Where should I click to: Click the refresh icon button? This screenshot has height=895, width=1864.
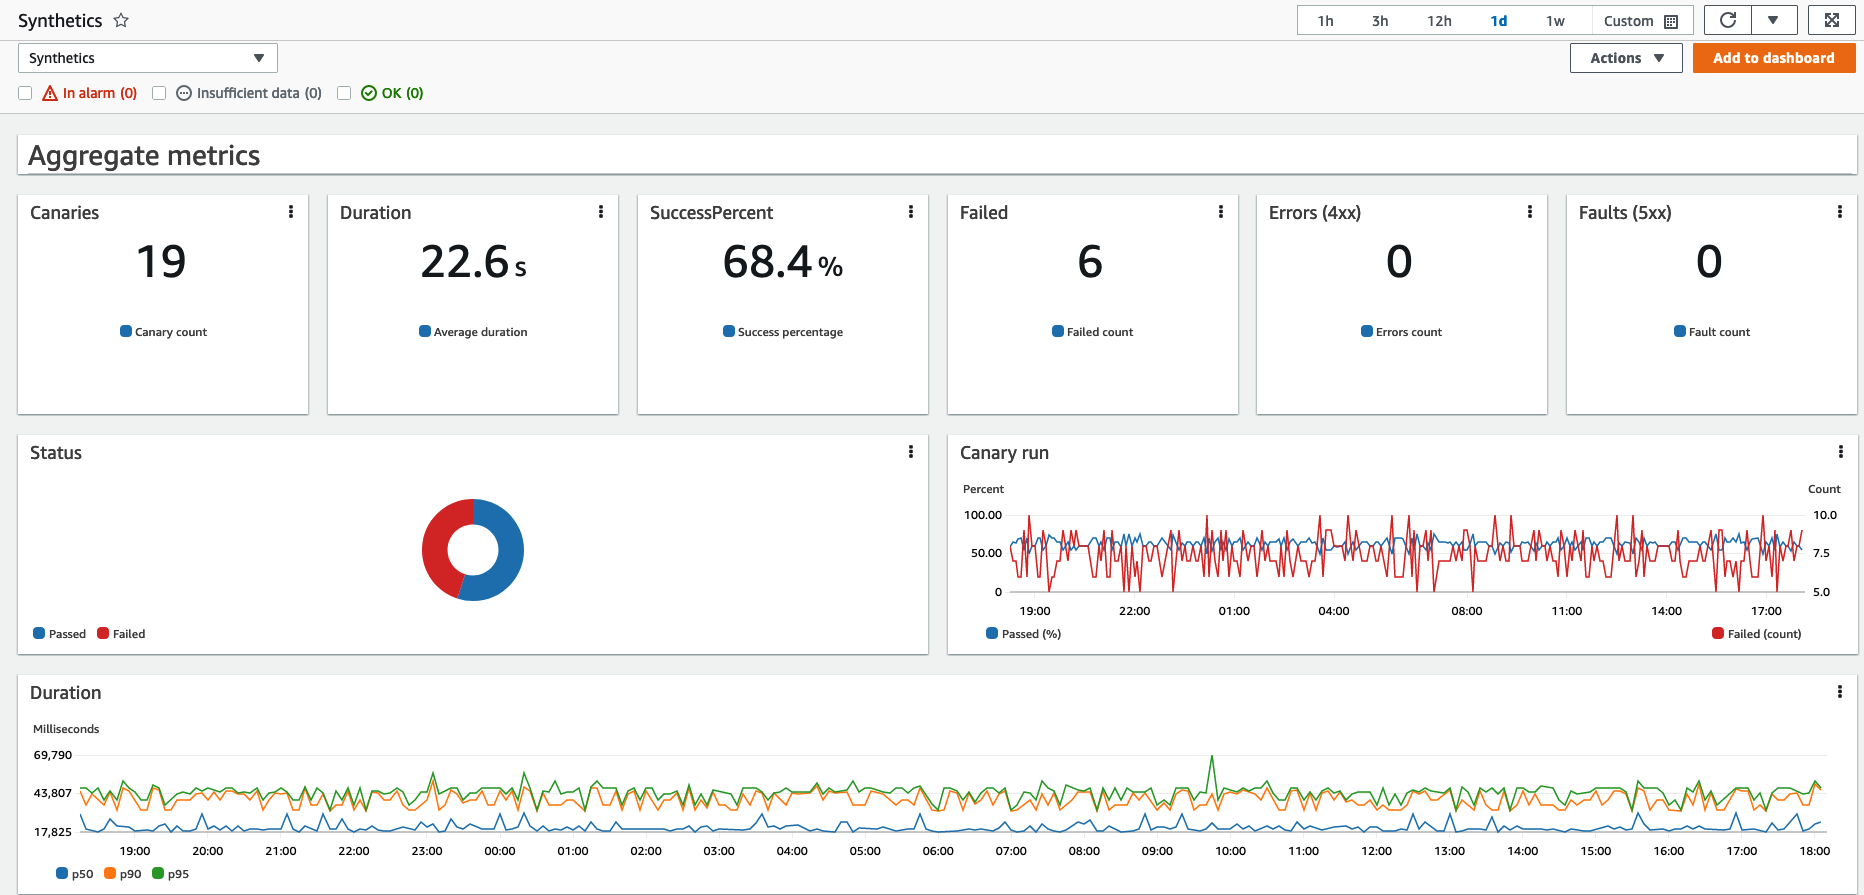[x=1727, y=20]
